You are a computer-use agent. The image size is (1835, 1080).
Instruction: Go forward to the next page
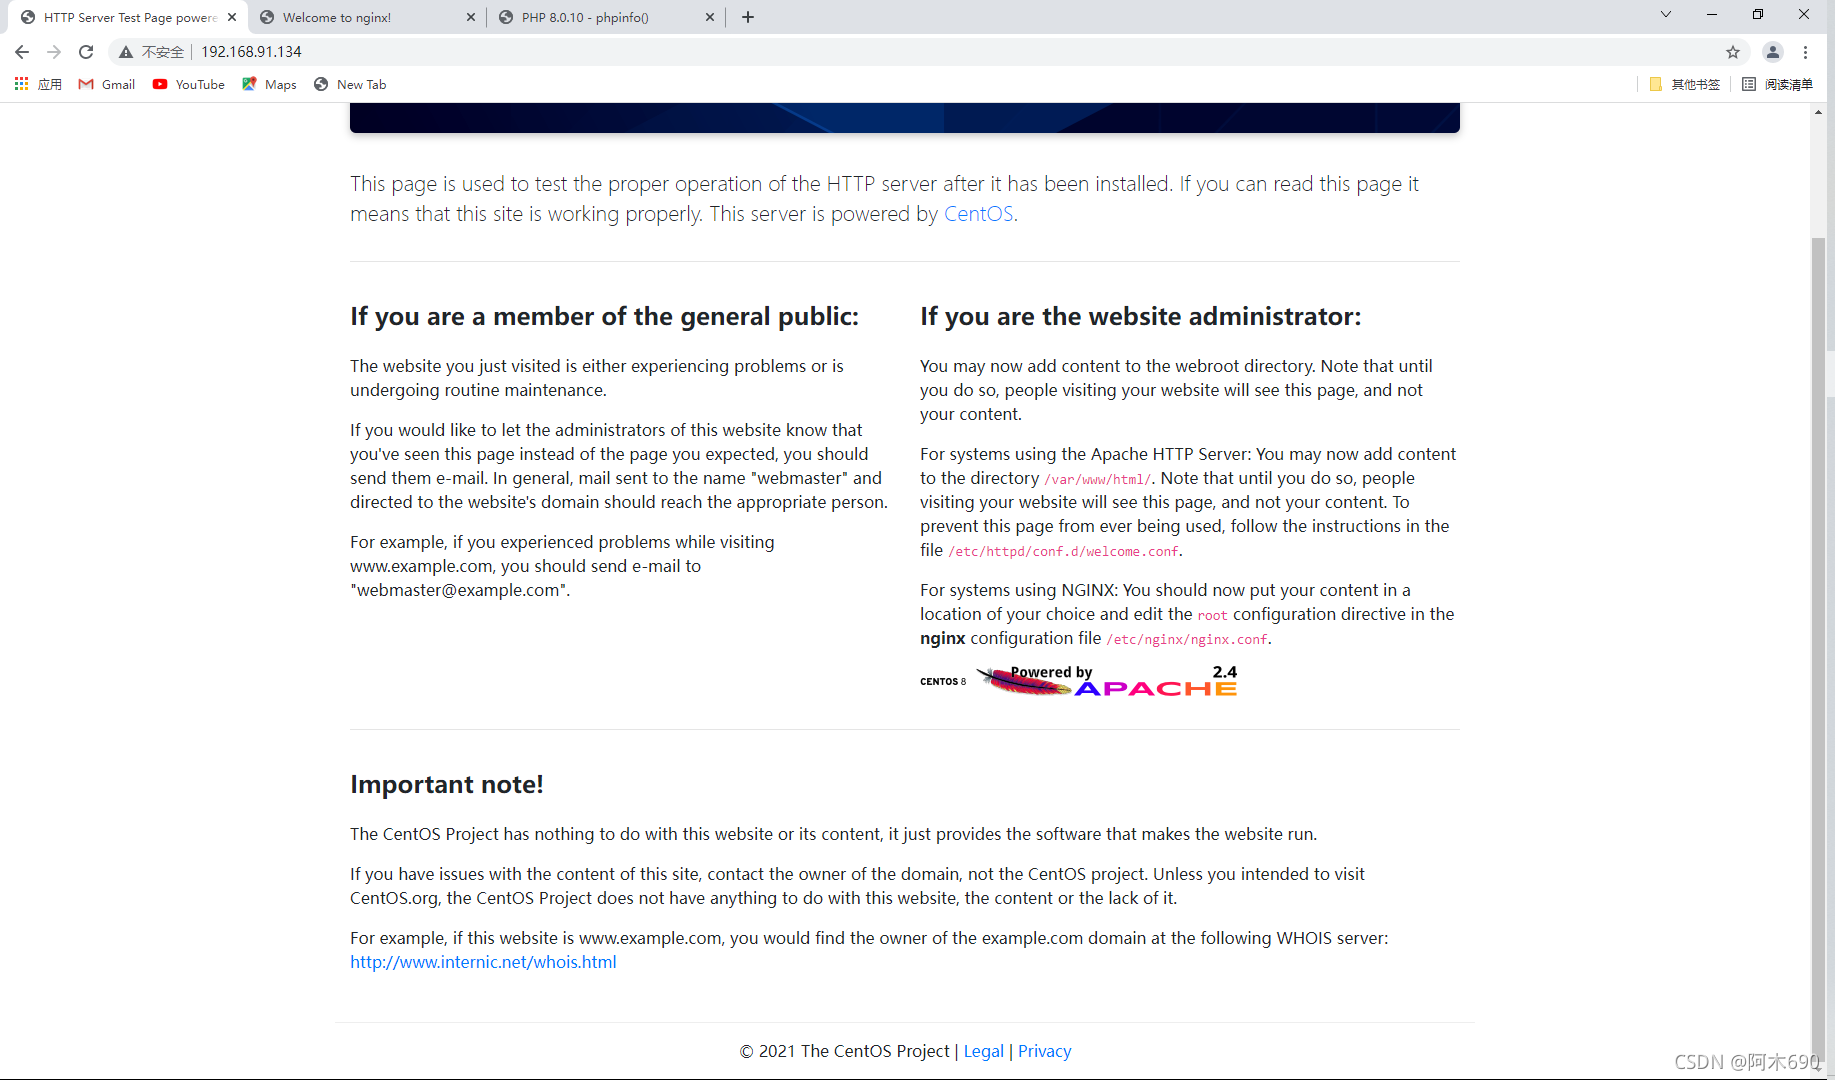(x=54, y=52)
